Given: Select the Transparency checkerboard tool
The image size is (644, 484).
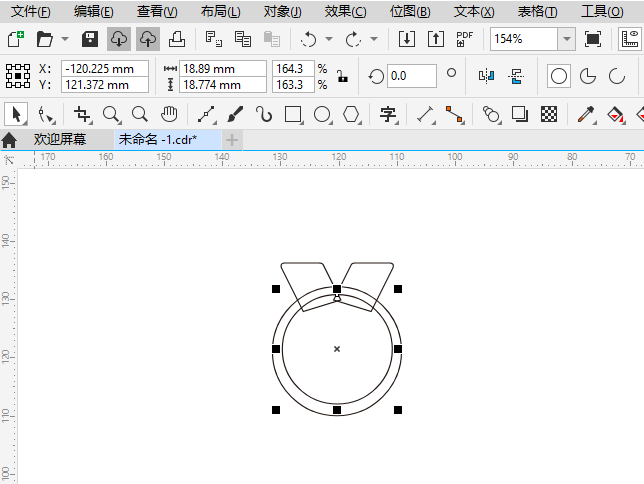Looking at the screenshot, I should tap(549, 114).
